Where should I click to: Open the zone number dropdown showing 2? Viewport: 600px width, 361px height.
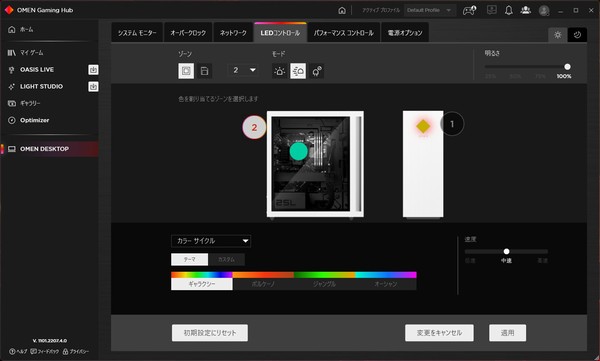[x=243, y=70]
